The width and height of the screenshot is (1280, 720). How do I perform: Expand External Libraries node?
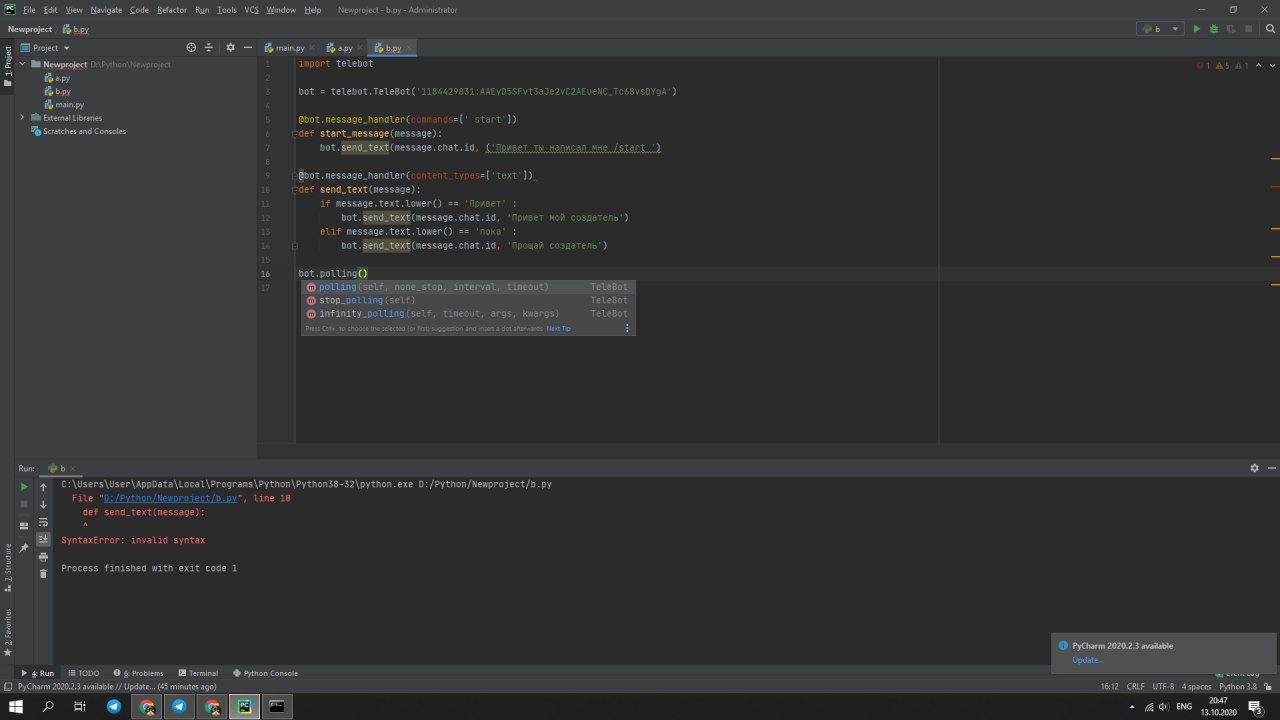[23, 118]
